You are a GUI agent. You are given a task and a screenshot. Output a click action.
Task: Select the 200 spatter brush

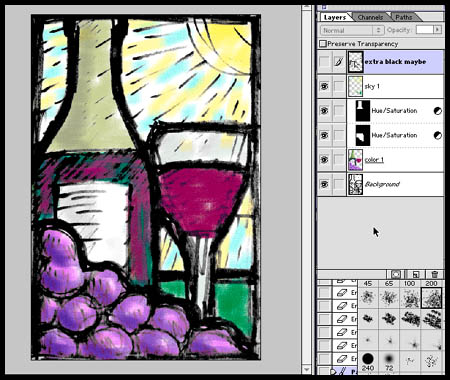point(432,298)
